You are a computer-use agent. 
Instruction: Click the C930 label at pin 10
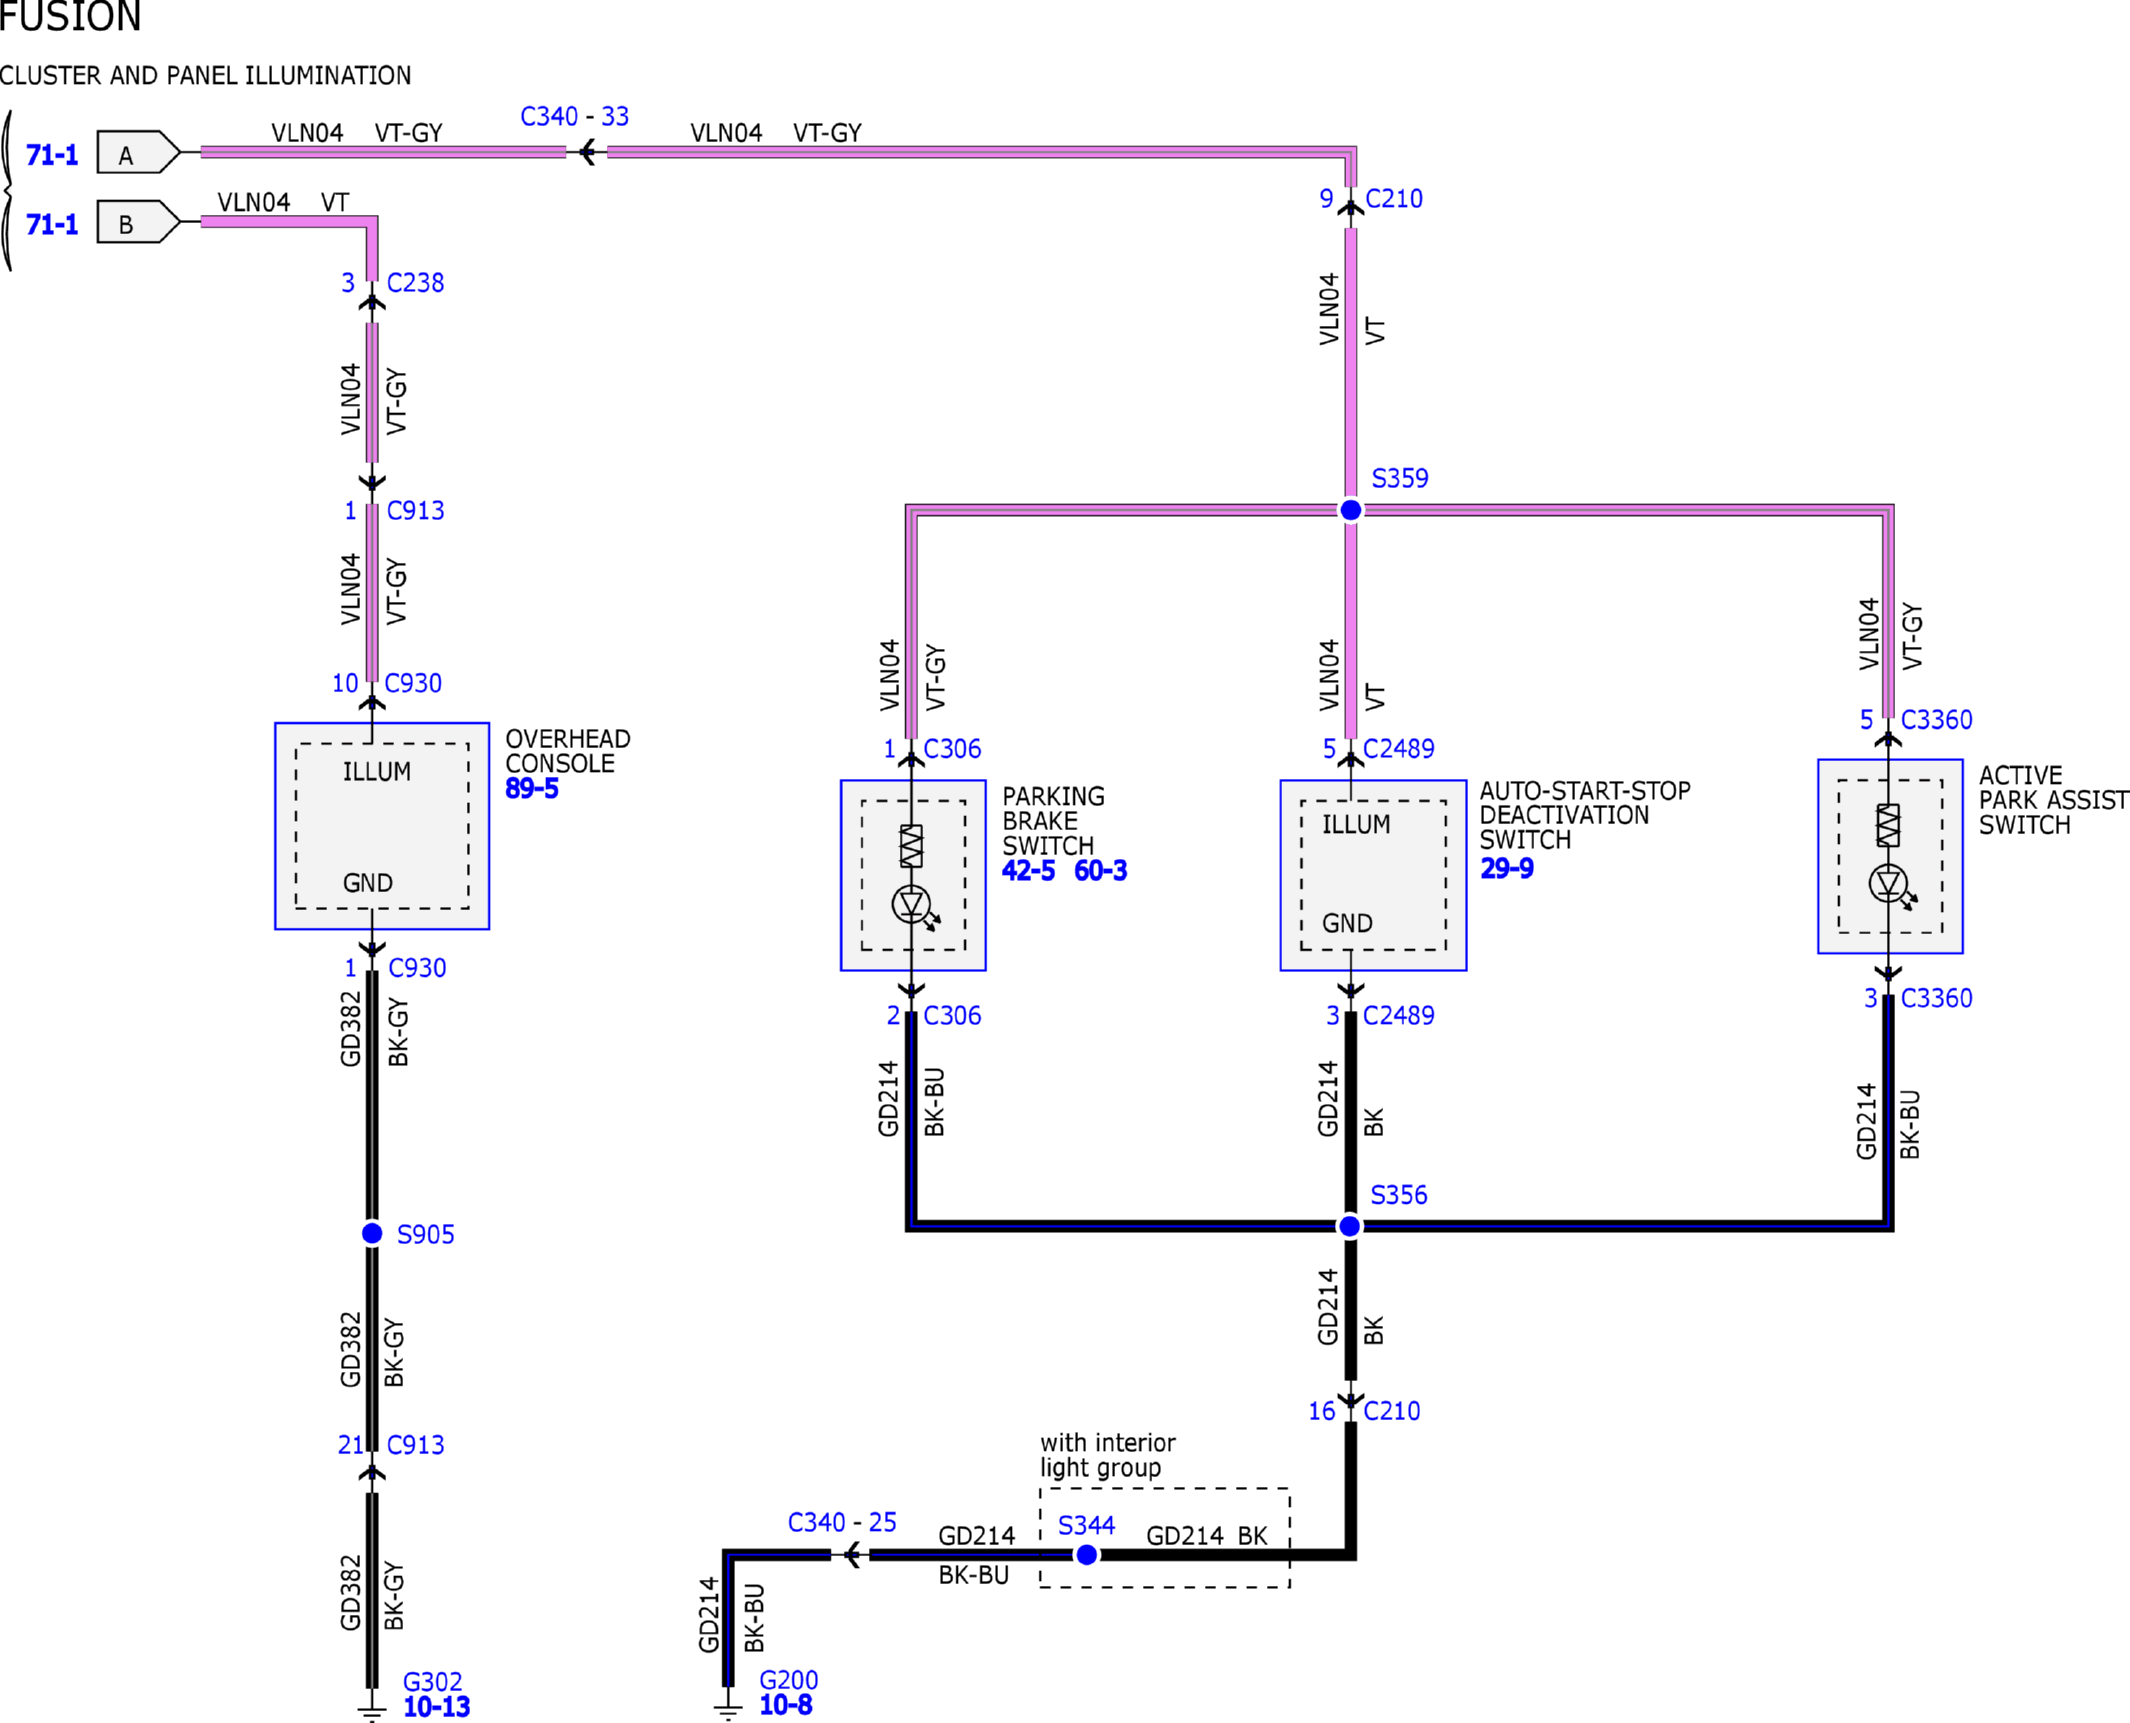pos(413,684)
